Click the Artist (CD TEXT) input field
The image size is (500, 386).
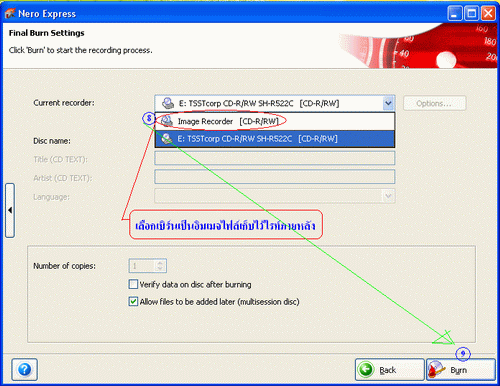(275, 177)
